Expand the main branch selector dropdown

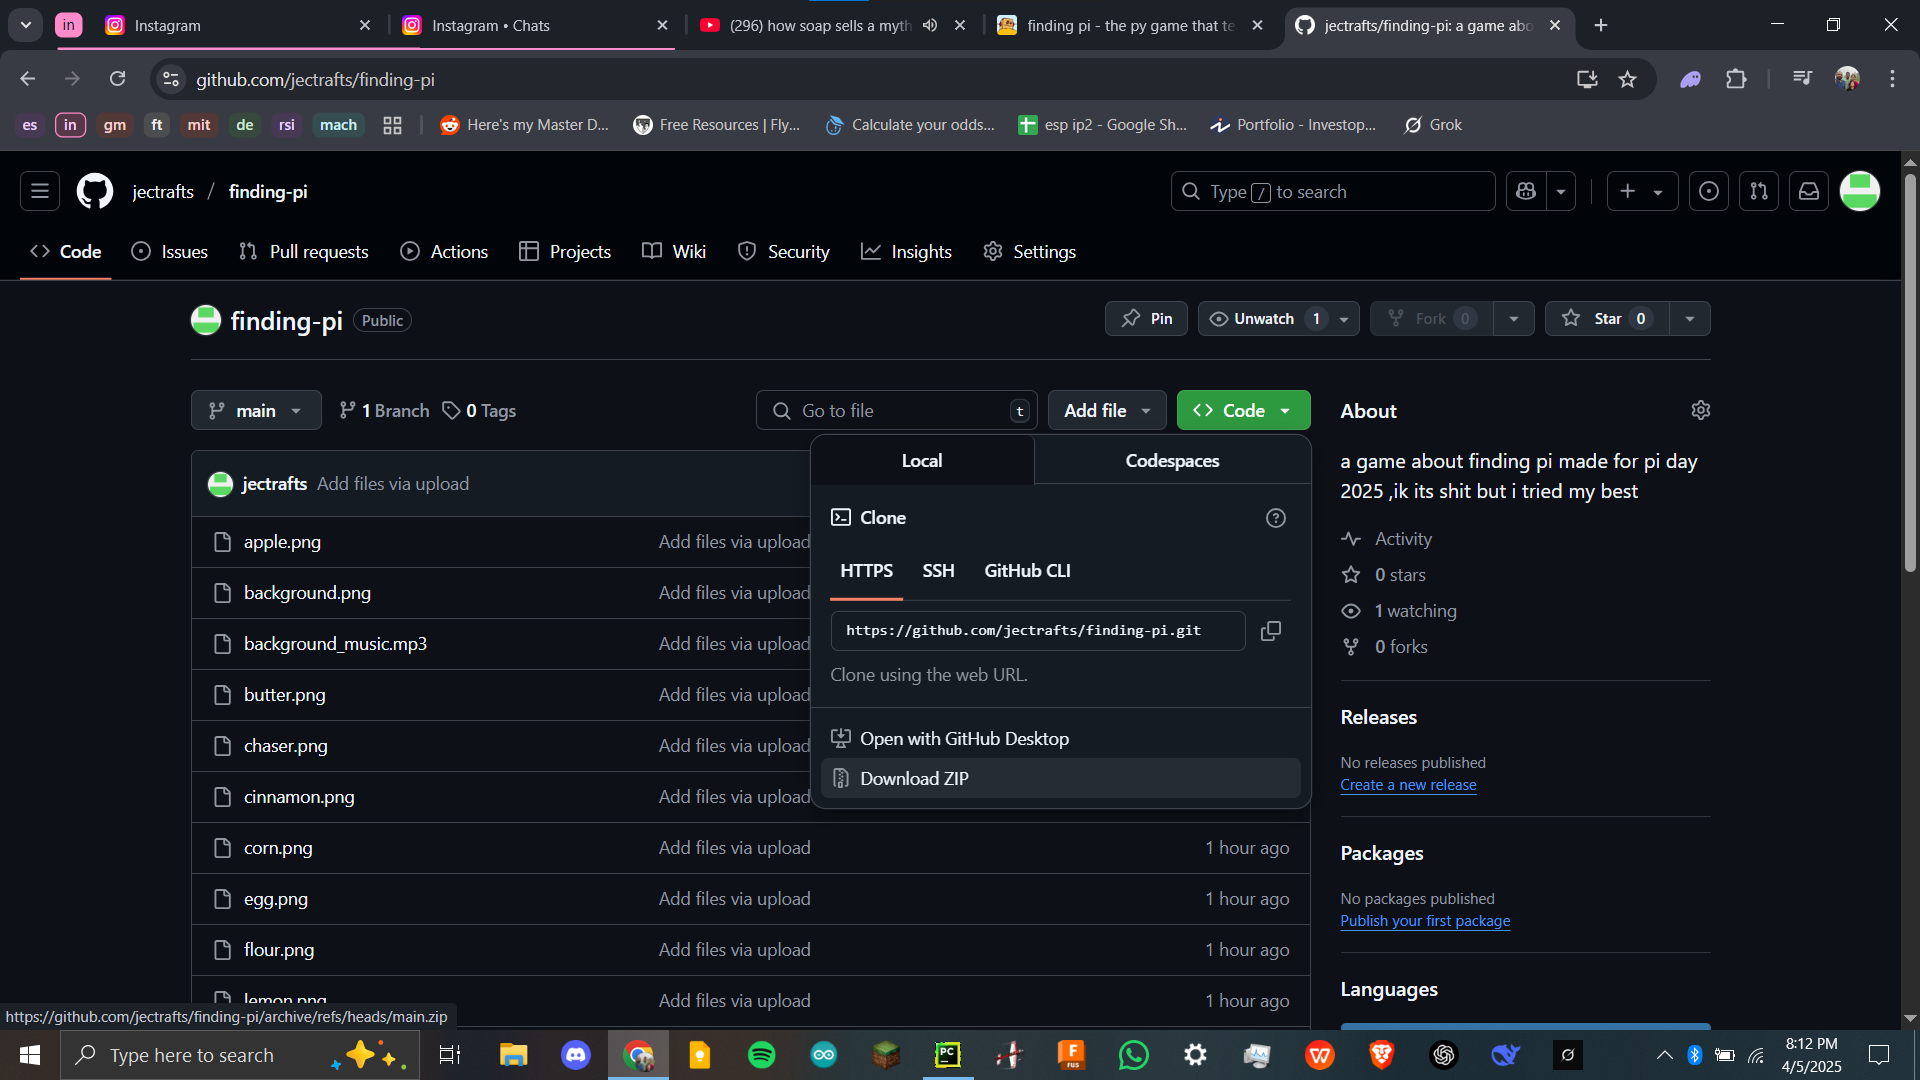[256, 410]
